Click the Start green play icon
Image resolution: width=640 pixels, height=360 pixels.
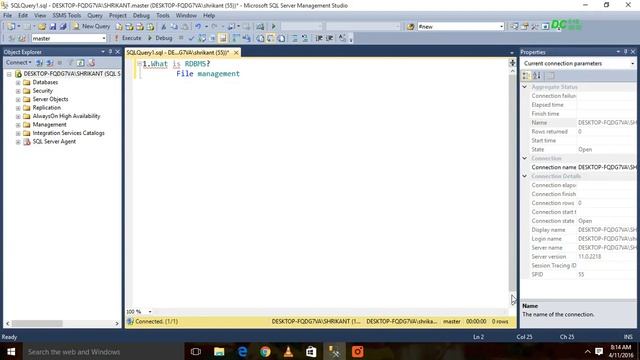pos(273,27)
